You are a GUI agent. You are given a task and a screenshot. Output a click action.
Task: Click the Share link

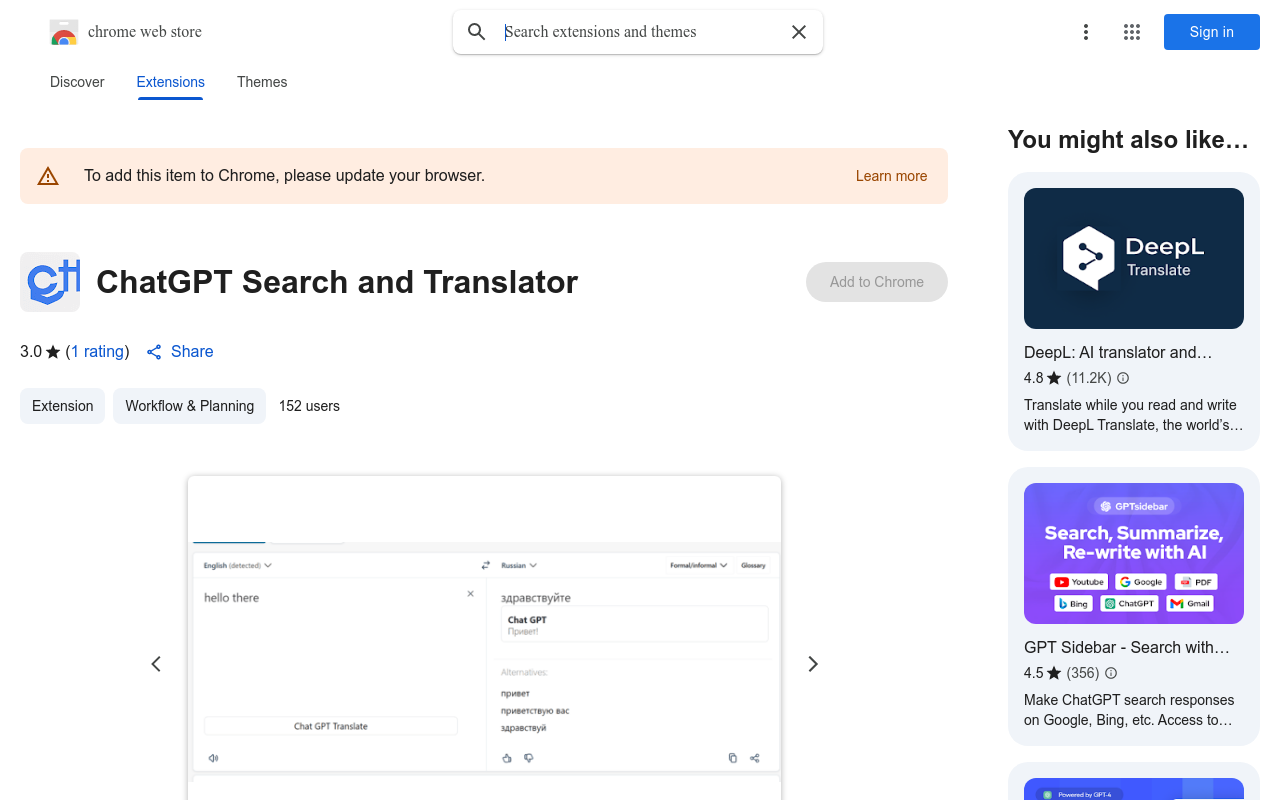pos(192,352)
